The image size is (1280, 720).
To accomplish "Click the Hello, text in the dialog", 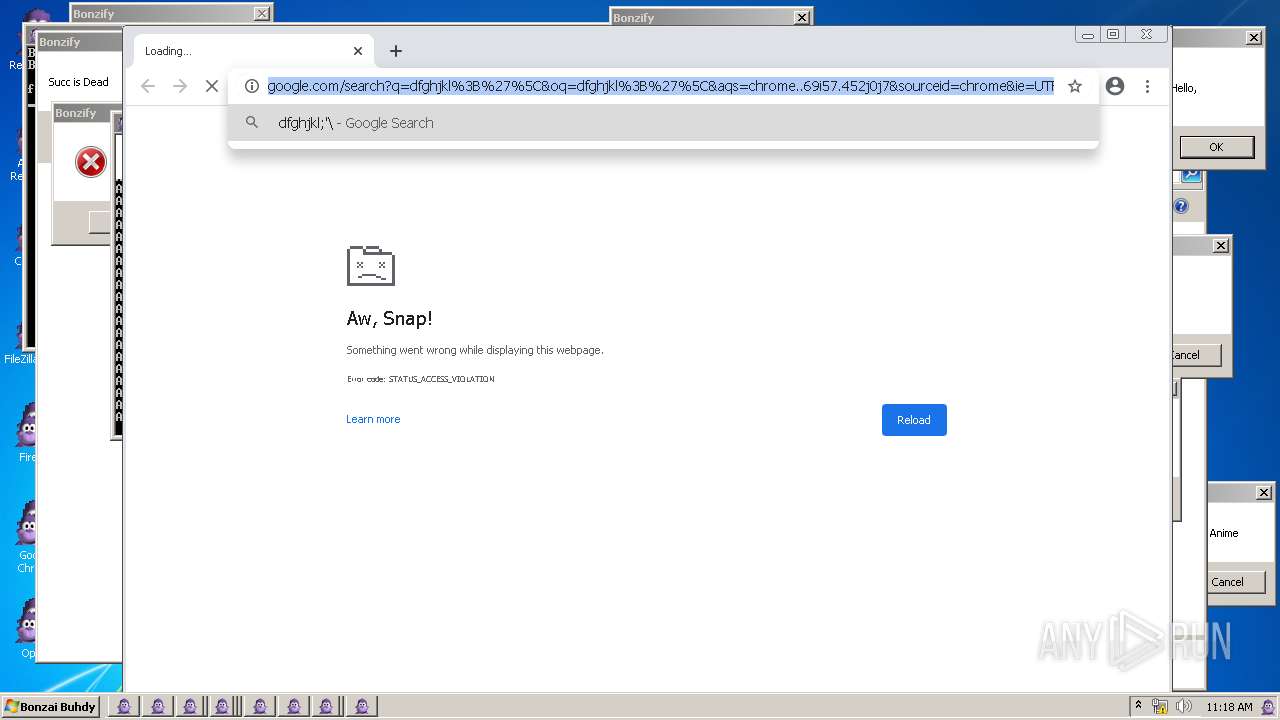I will (1184, 88).
